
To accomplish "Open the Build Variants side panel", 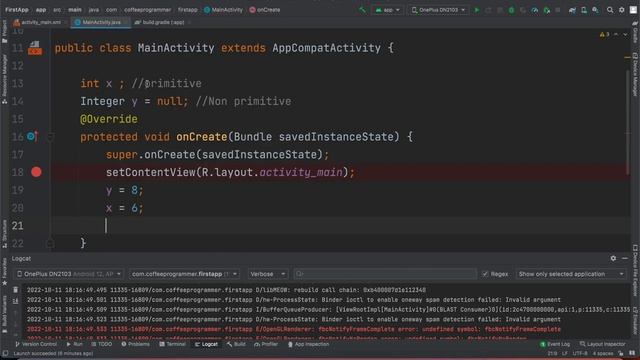I will point(4,313).
